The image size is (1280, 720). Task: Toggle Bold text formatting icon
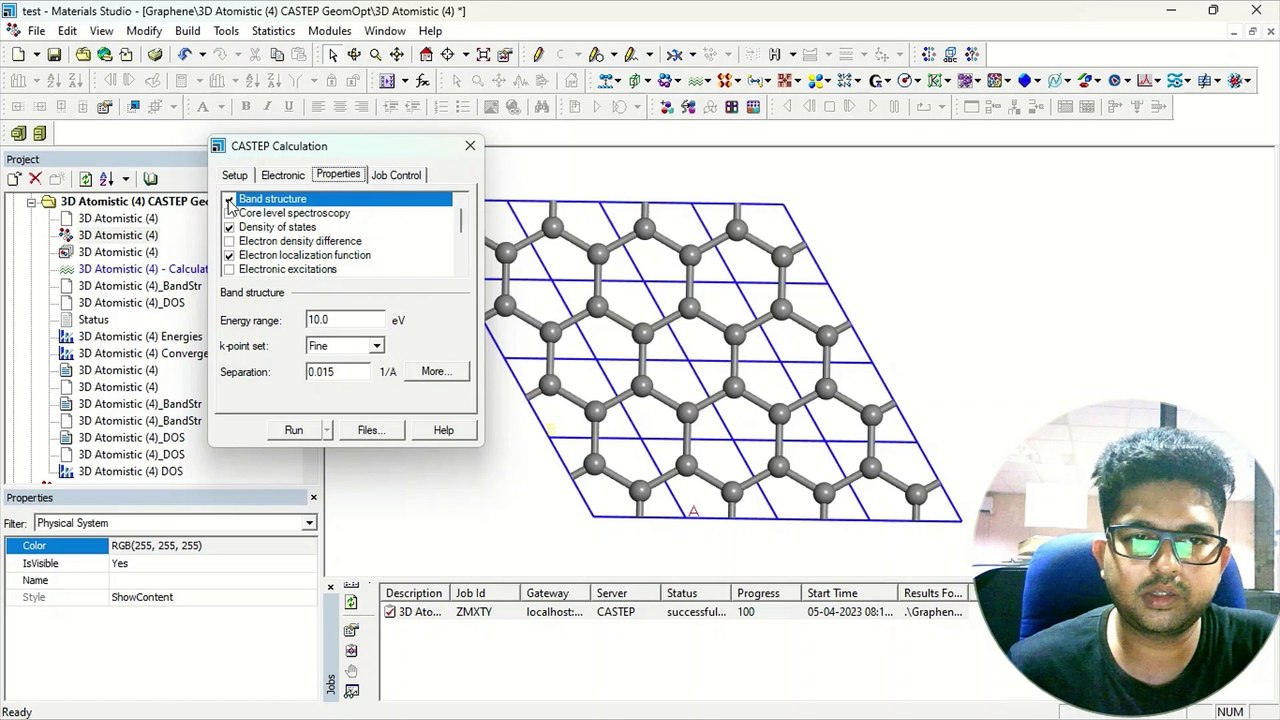tap(246, 107)
